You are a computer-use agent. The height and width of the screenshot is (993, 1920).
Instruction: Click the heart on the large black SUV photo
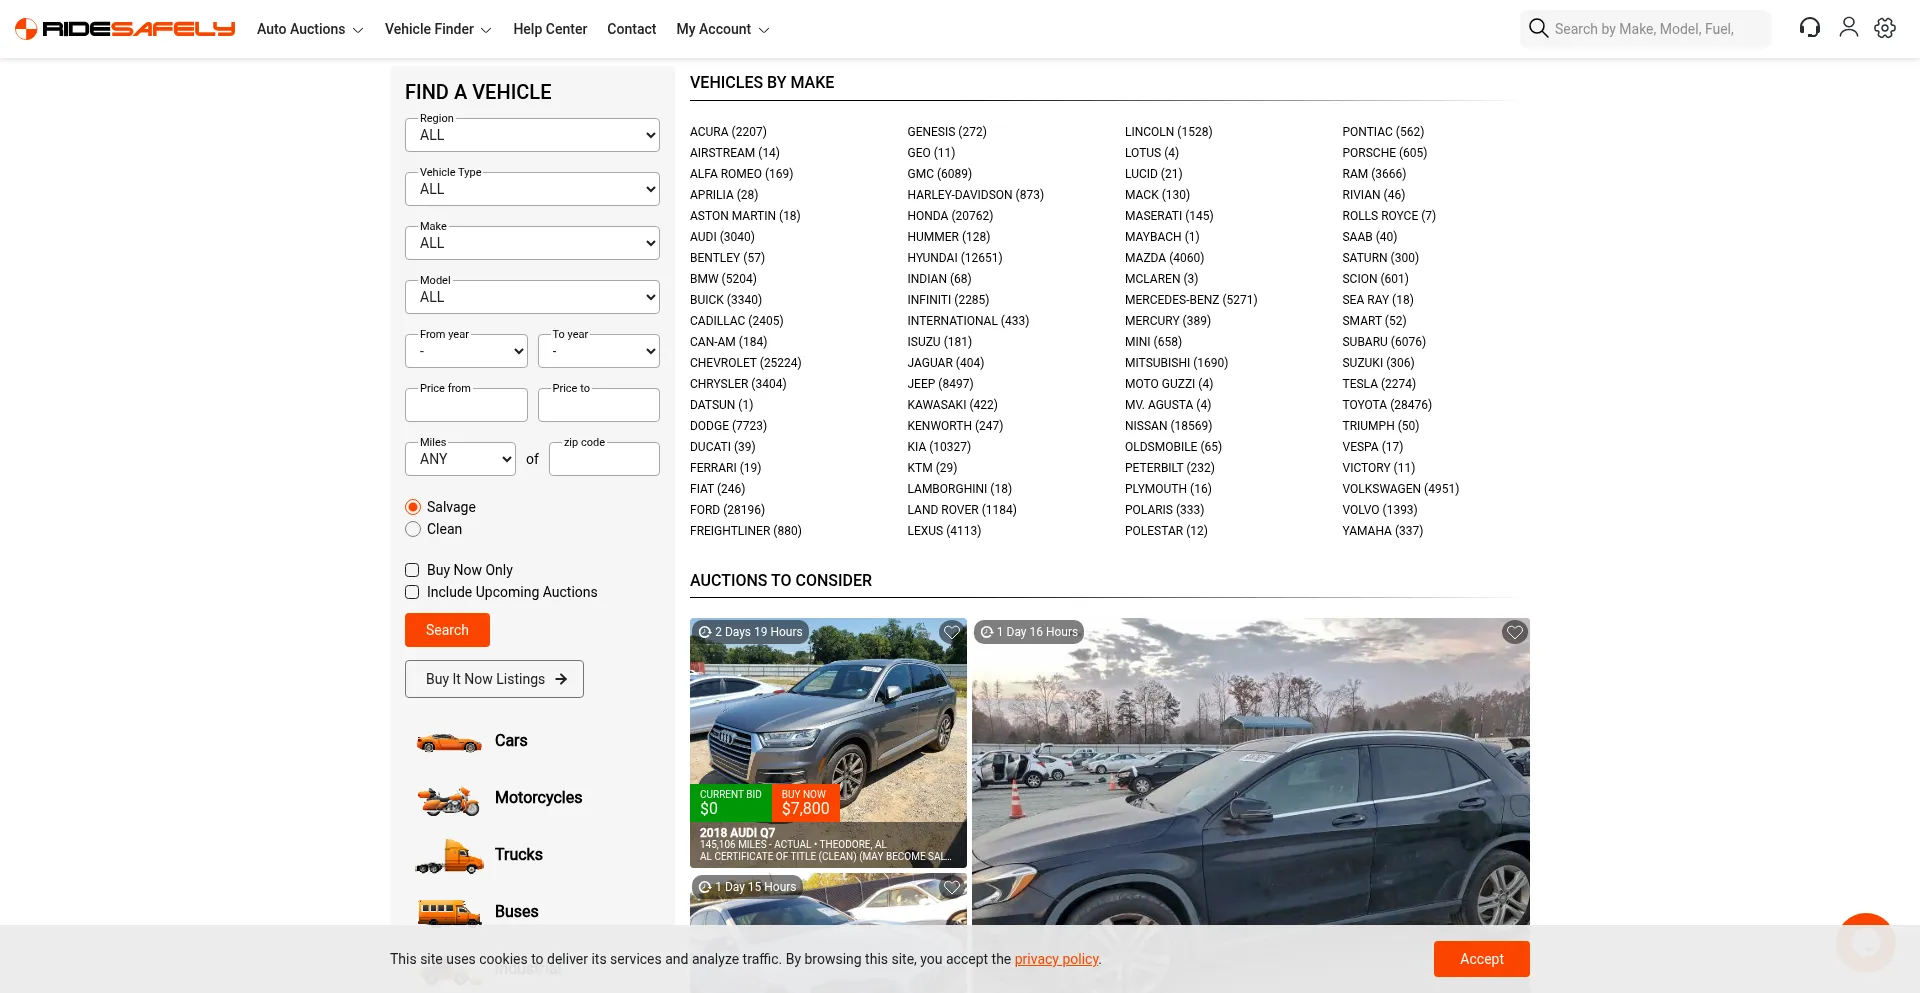pos(1514,632)
